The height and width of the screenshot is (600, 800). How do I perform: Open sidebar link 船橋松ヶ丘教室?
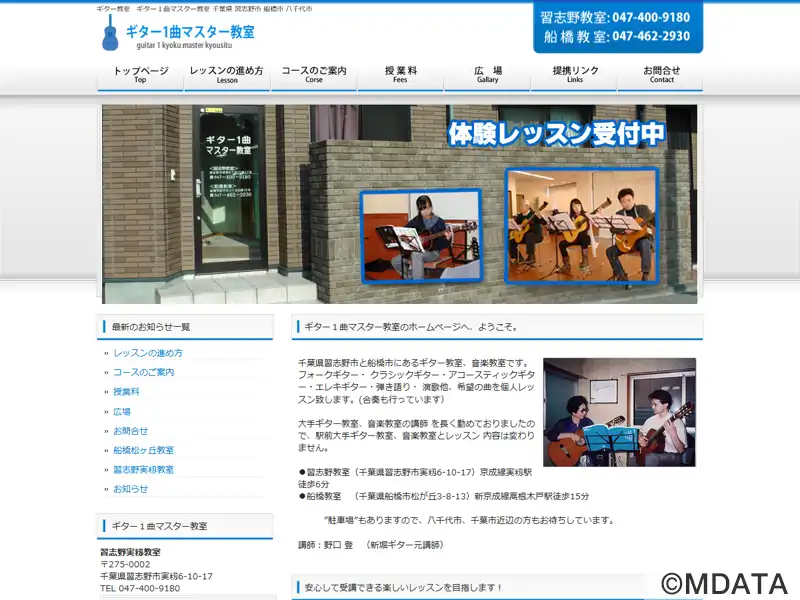point(143,450)
